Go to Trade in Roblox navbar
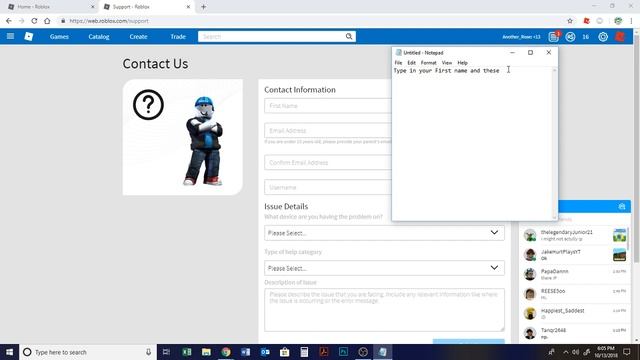The width and height of the screenshot is (640, 360). coord(178,37)
